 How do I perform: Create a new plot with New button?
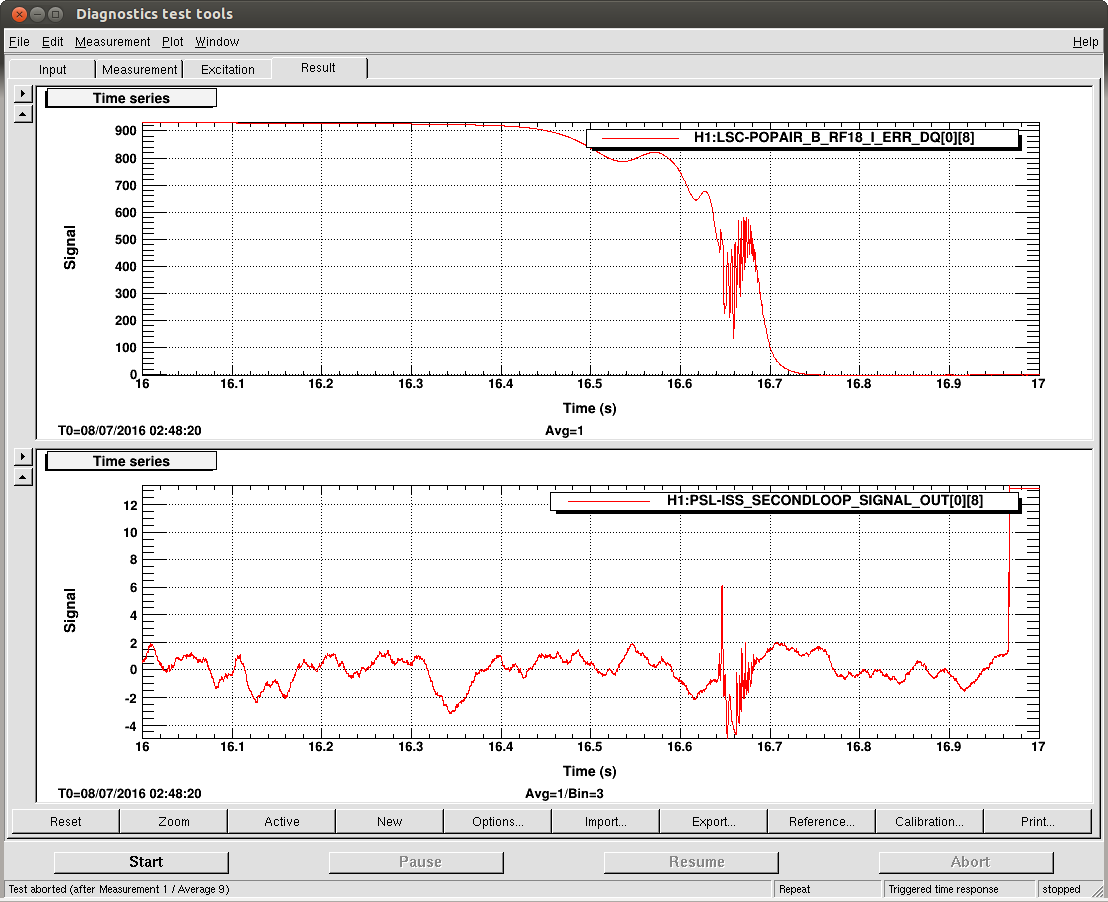pos(389,821)
